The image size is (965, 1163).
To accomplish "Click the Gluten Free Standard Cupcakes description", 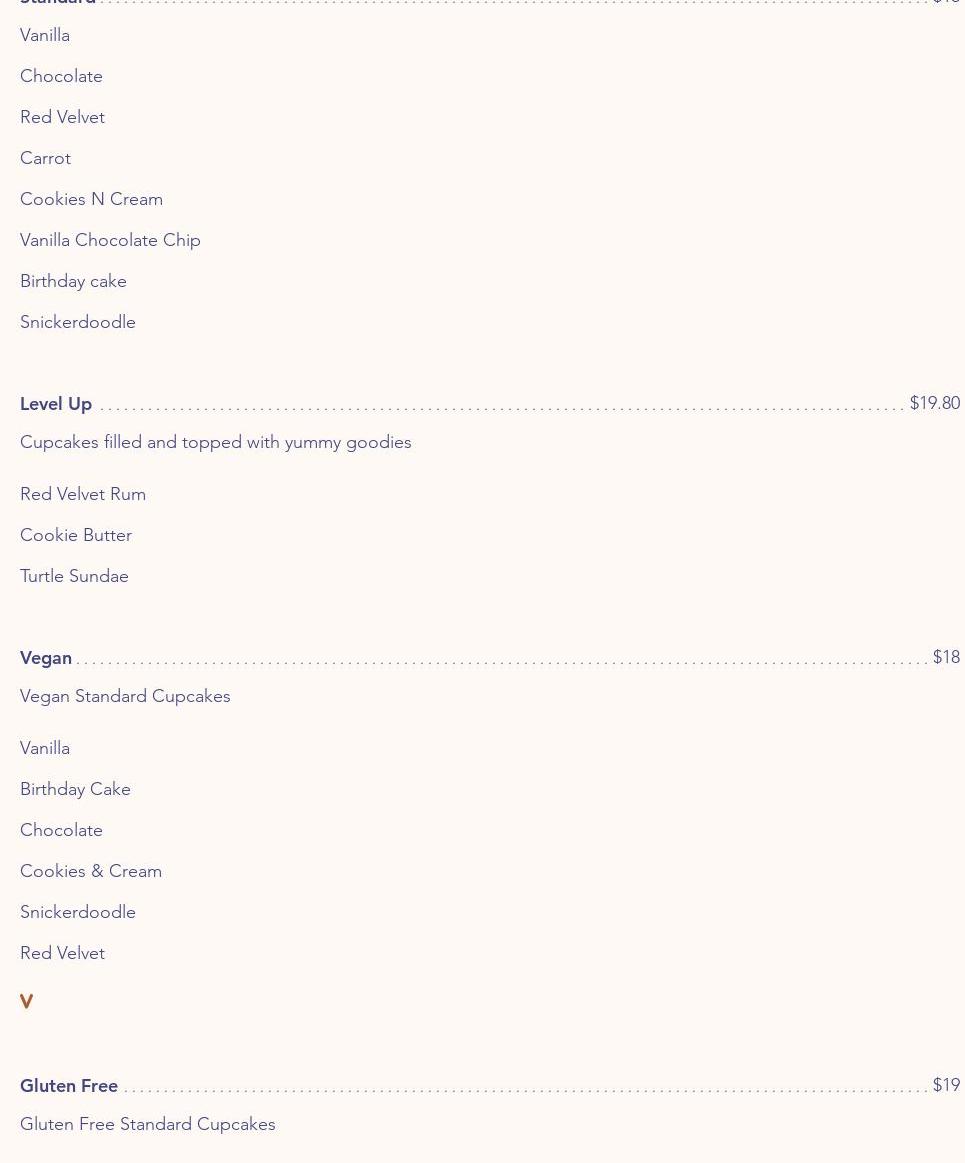I will (148, 1124).
